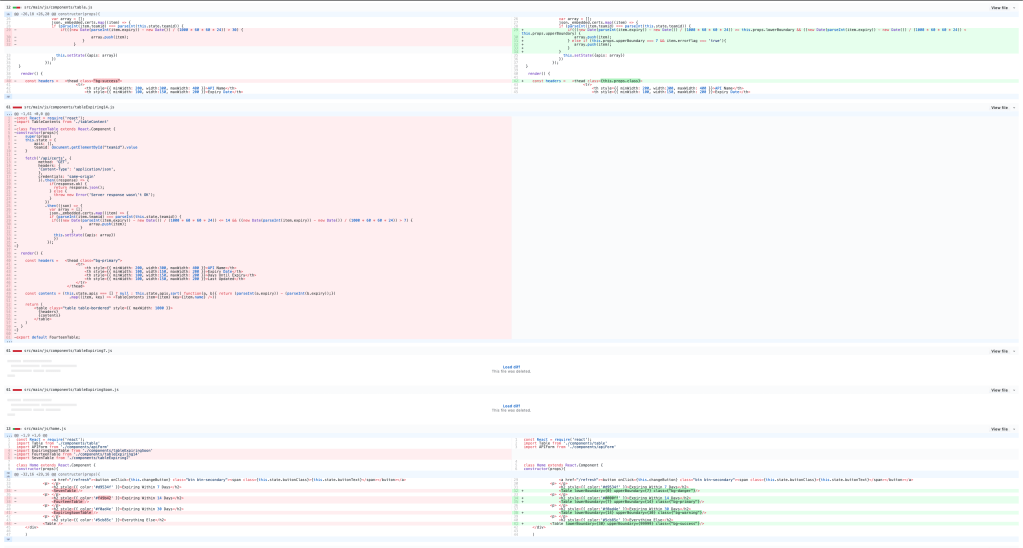Click View file for table.js

coord(998,7)
